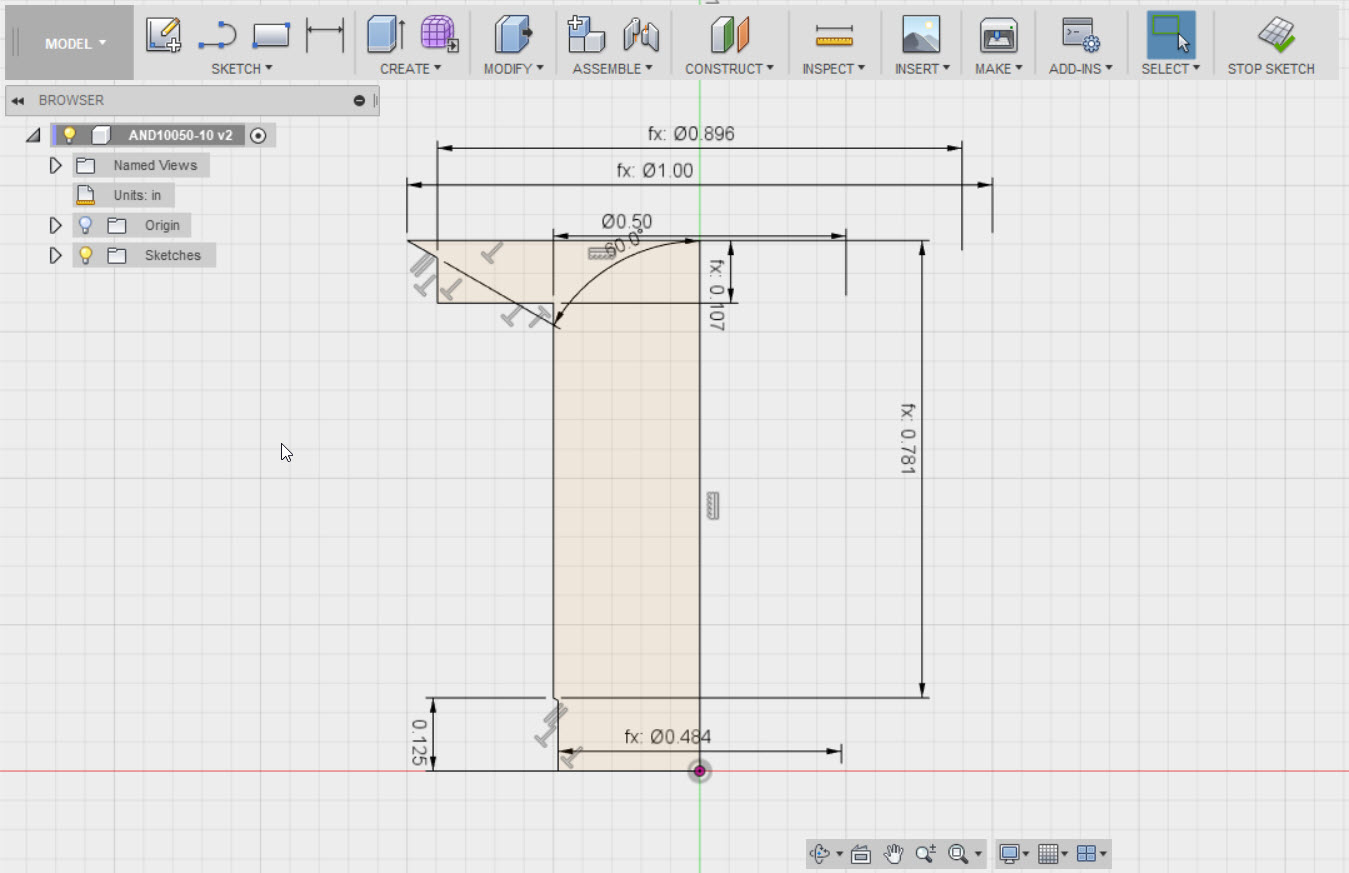This screenshot has height=873, width=1349.
Task: Collapse the BROWSER panel
Action: [15, 100]
